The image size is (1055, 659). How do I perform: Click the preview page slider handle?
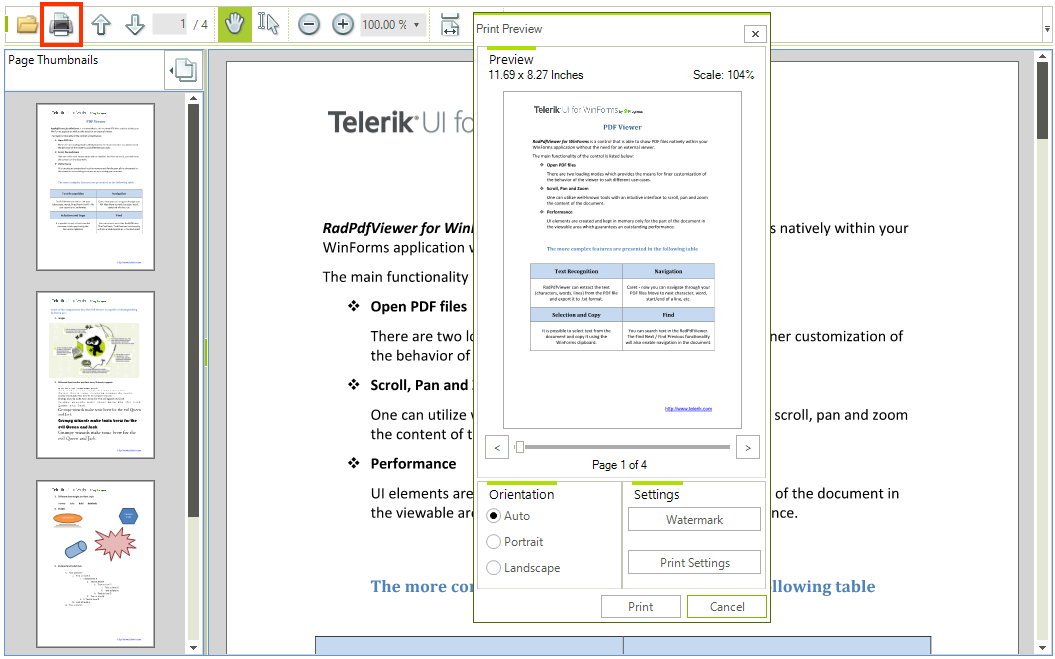(519, 447)
